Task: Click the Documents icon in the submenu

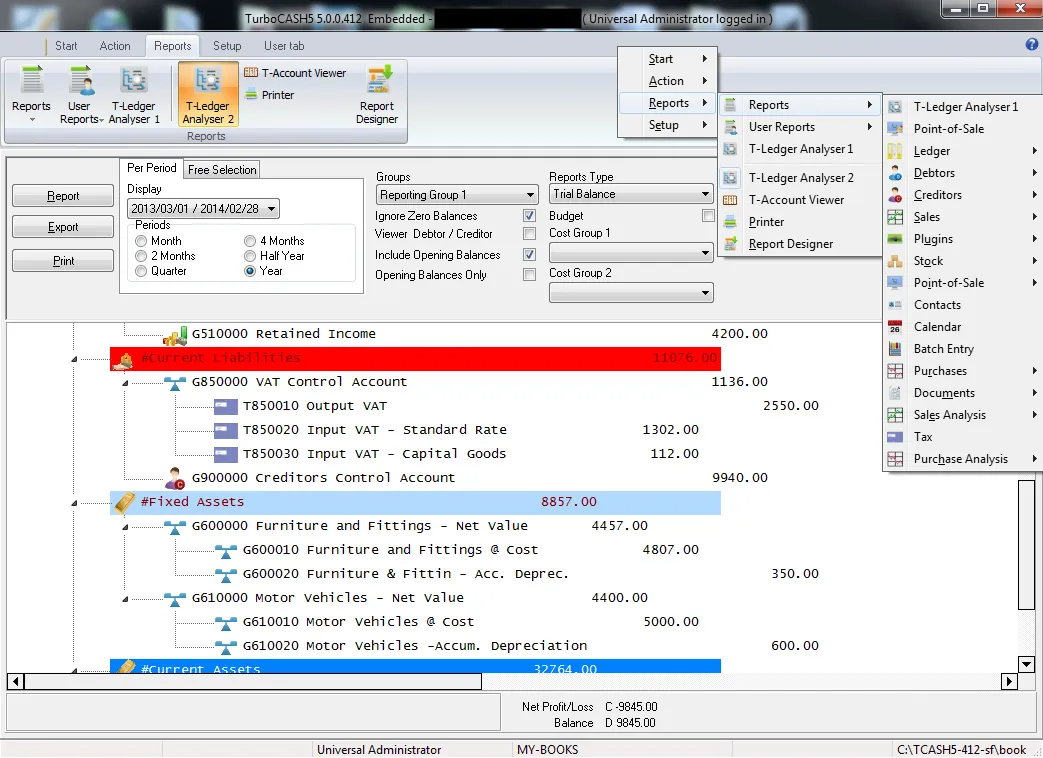Action: tap(895, 392)
